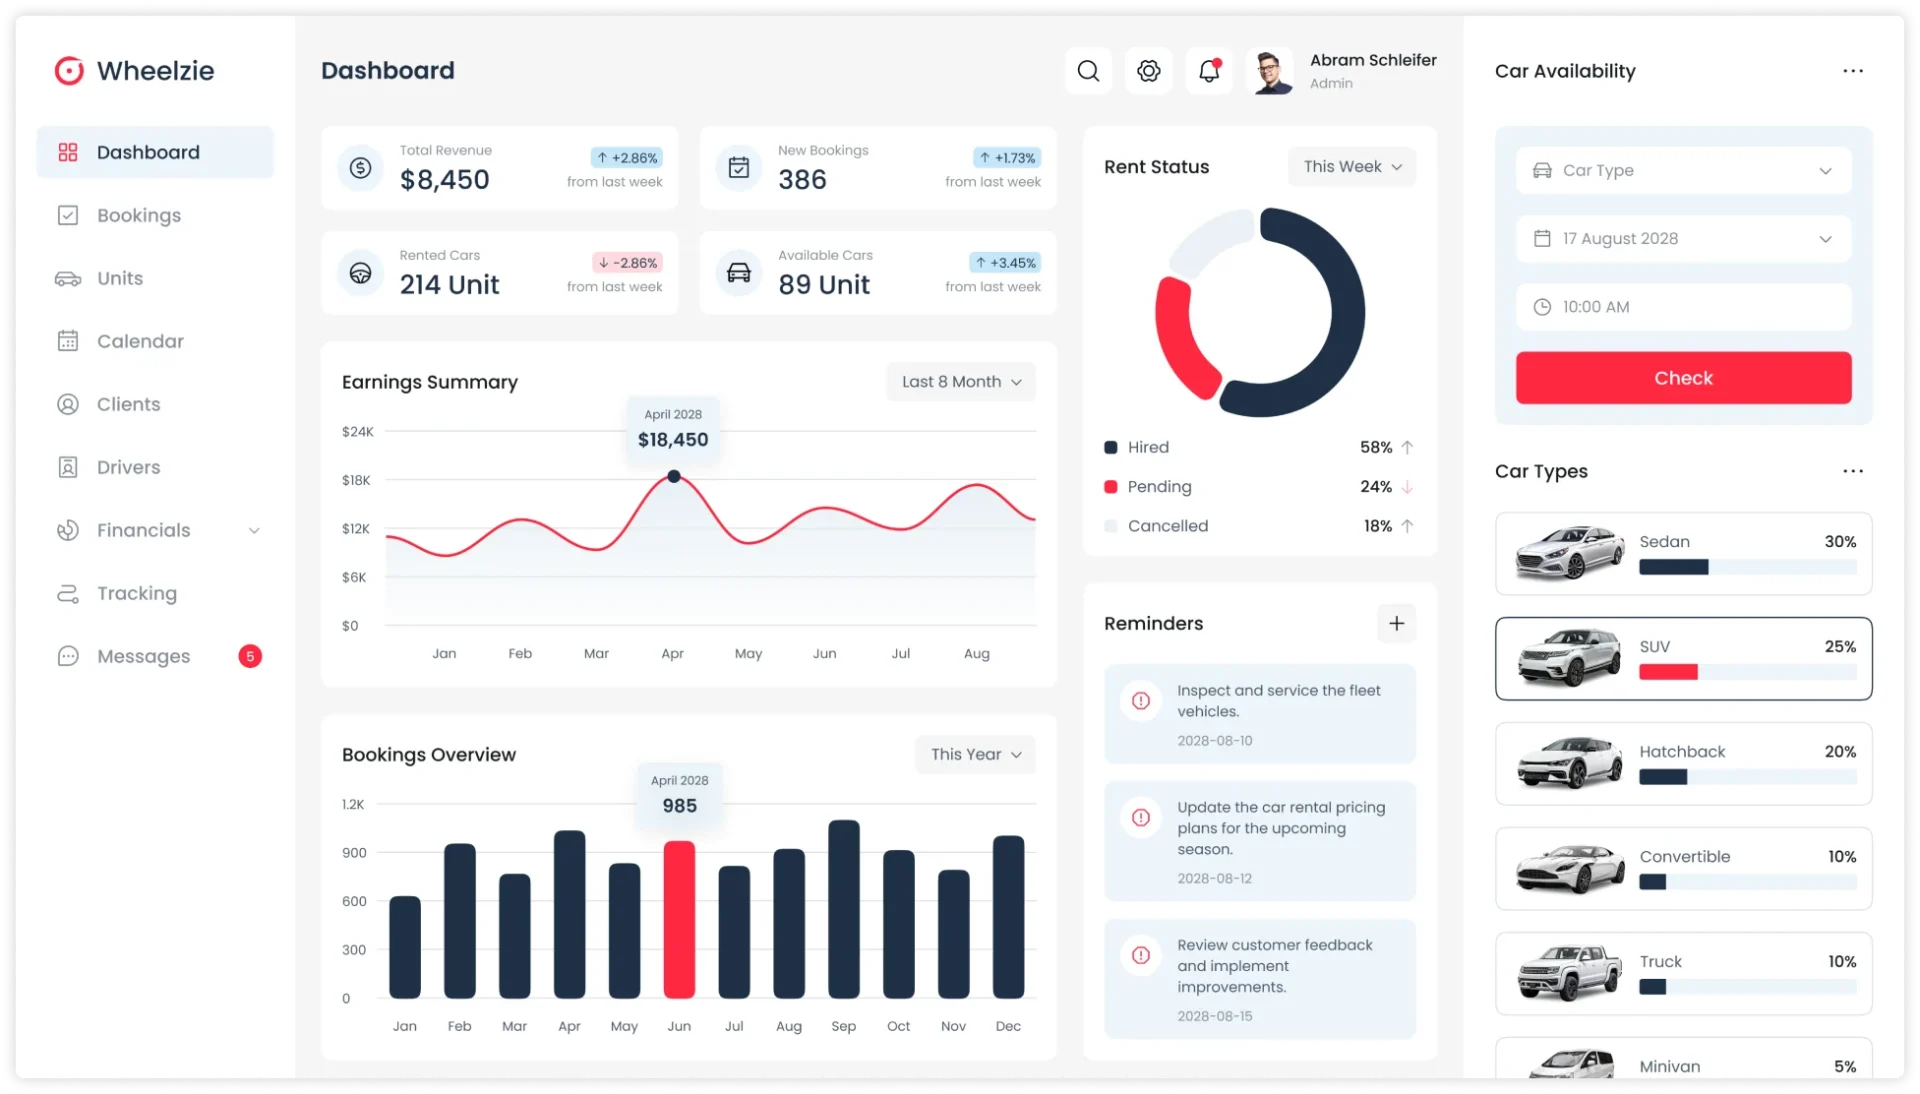Click alert icon on fleet inspection reminder
The height and width of the screenshot is (1094, 1920).
pos(1140,701)
